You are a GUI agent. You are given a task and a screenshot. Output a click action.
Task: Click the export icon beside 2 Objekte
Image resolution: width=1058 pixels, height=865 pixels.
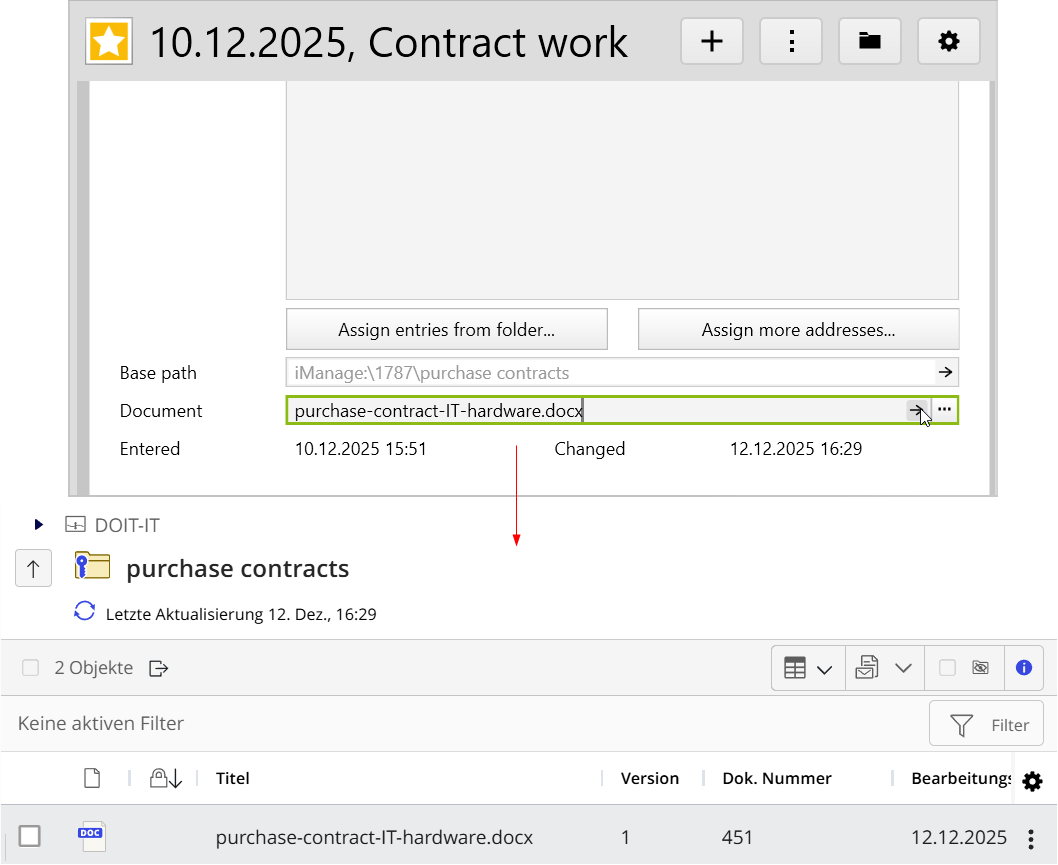coord(159,668)
